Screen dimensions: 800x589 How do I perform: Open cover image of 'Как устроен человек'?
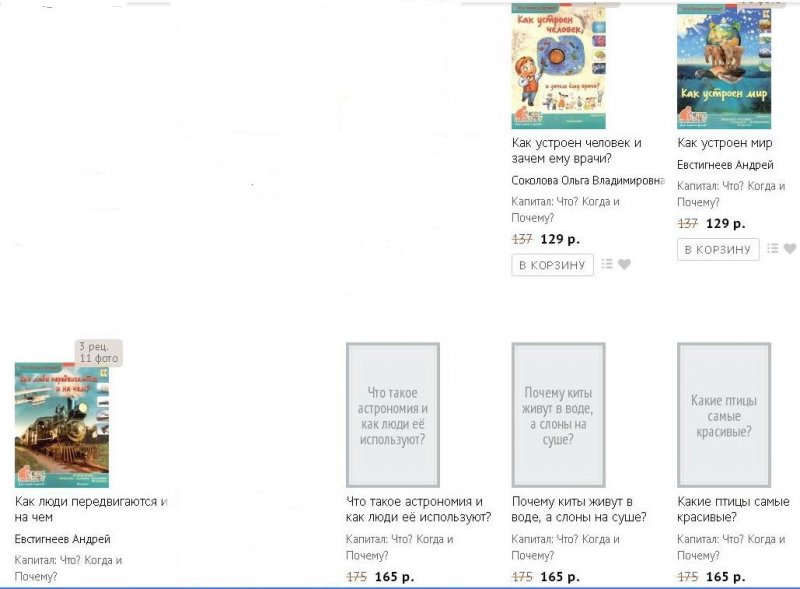pyautogui.click(x=558, y=66)
